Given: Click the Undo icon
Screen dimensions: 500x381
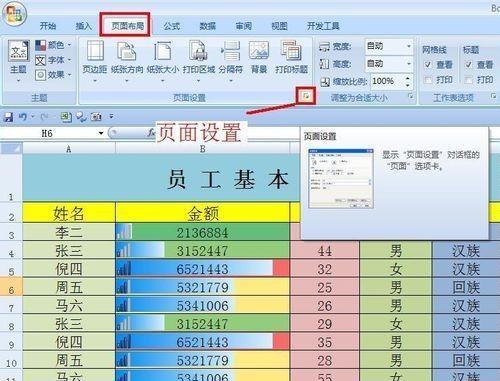Looking at the screenshot, I should click(x=23, y=117).
